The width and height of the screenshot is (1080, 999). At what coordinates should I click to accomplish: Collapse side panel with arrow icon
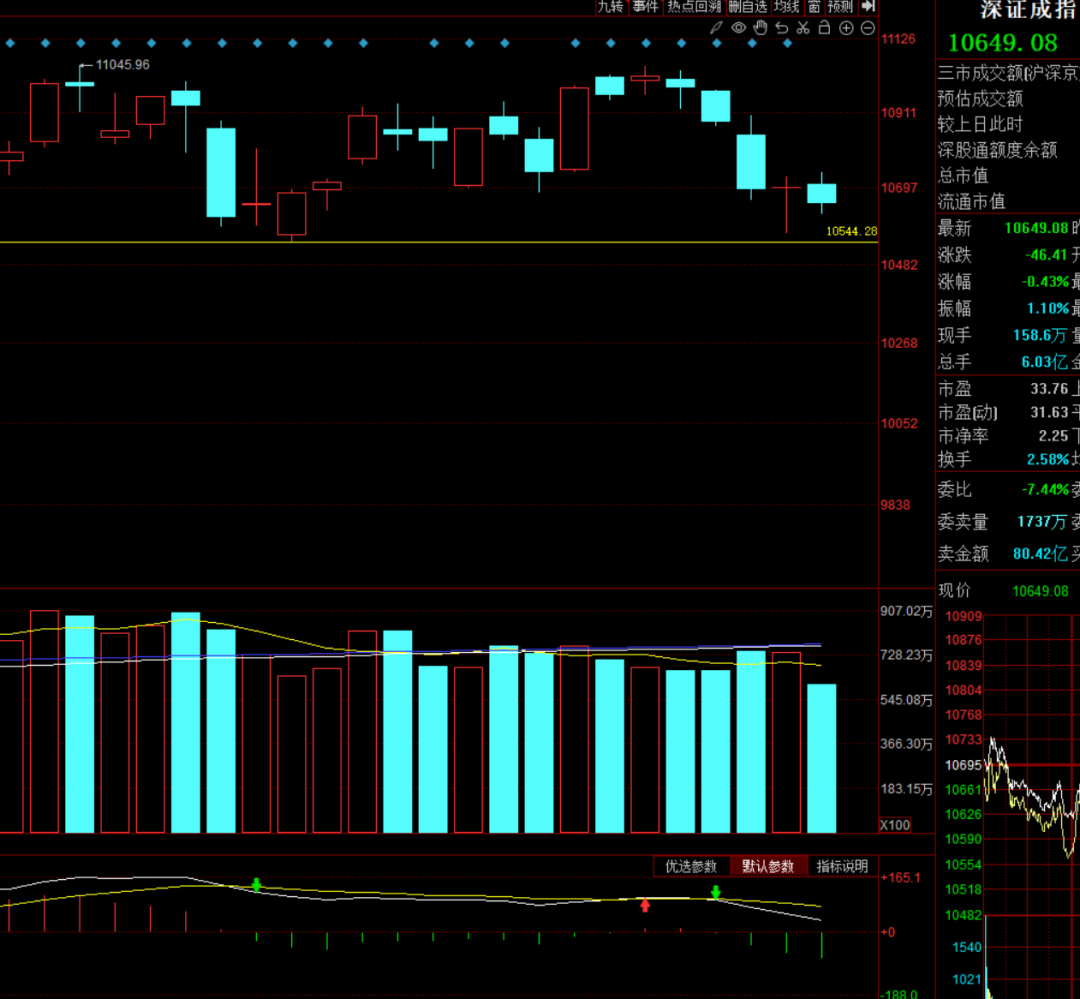click(868, 6)
